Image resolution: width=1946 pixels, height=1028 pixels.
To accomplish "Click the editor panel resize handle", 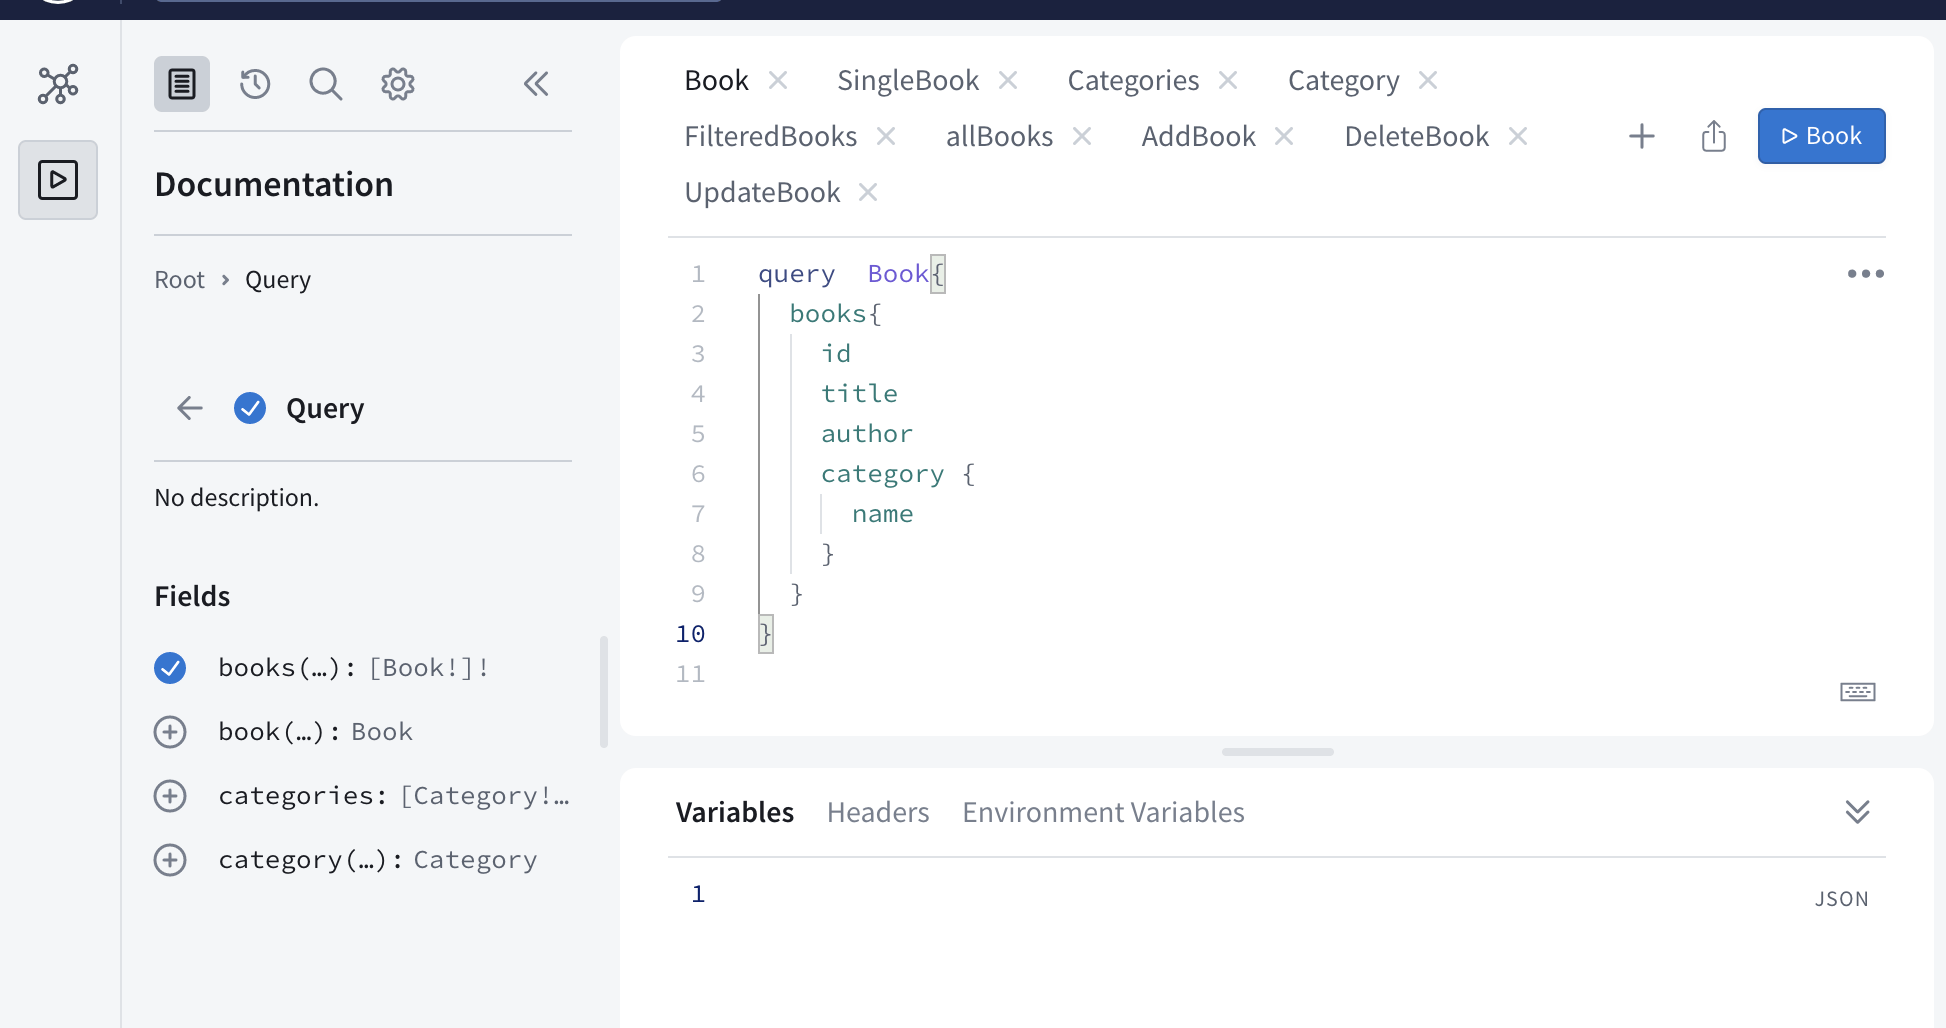I will (x=1277, y=752).
